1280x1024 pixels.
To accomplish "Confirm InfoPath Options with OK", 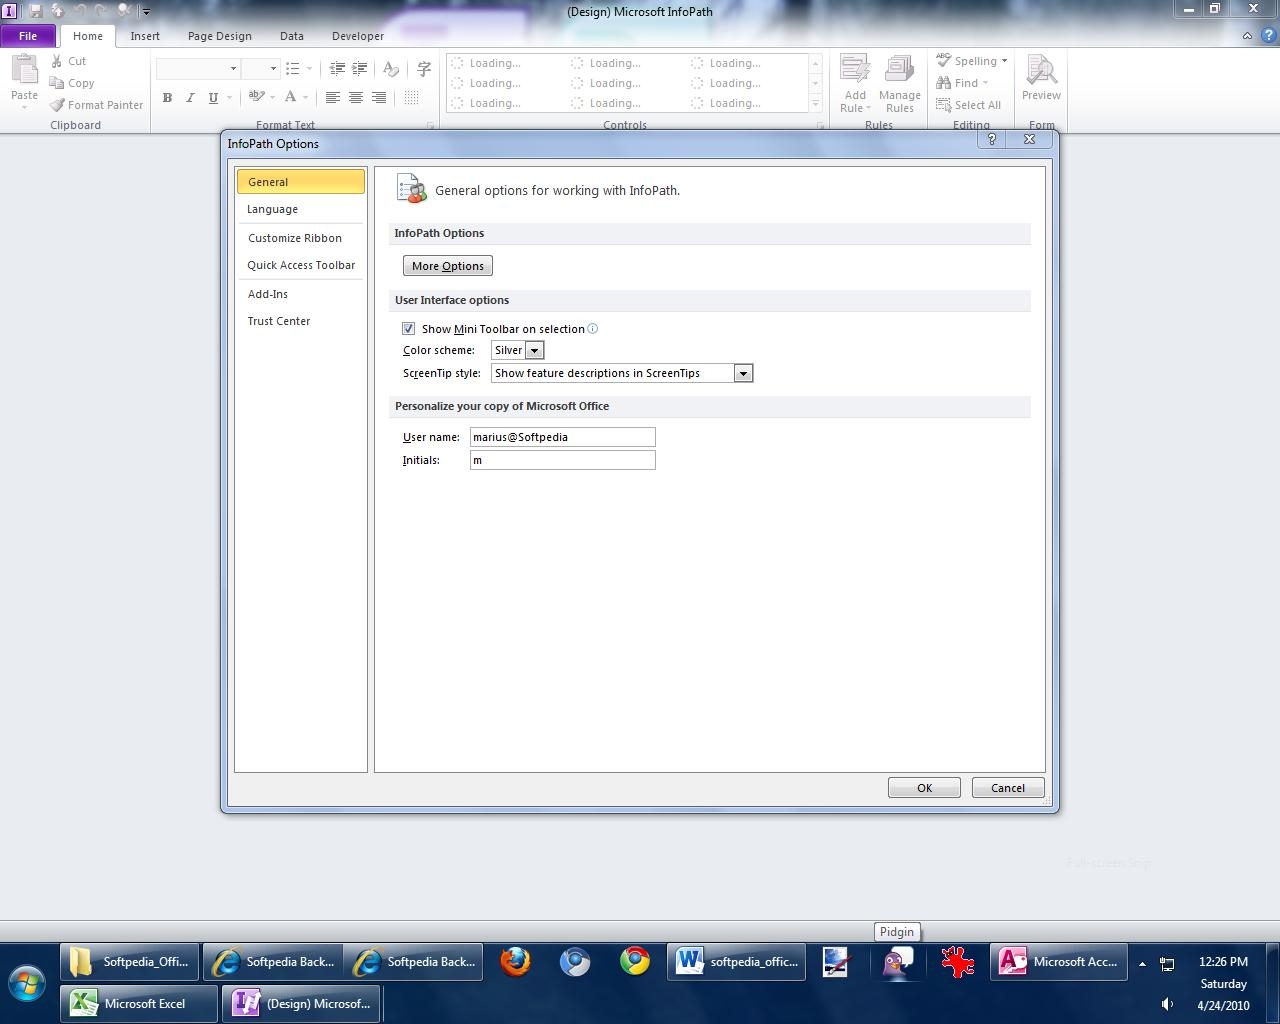I will 924,788.
